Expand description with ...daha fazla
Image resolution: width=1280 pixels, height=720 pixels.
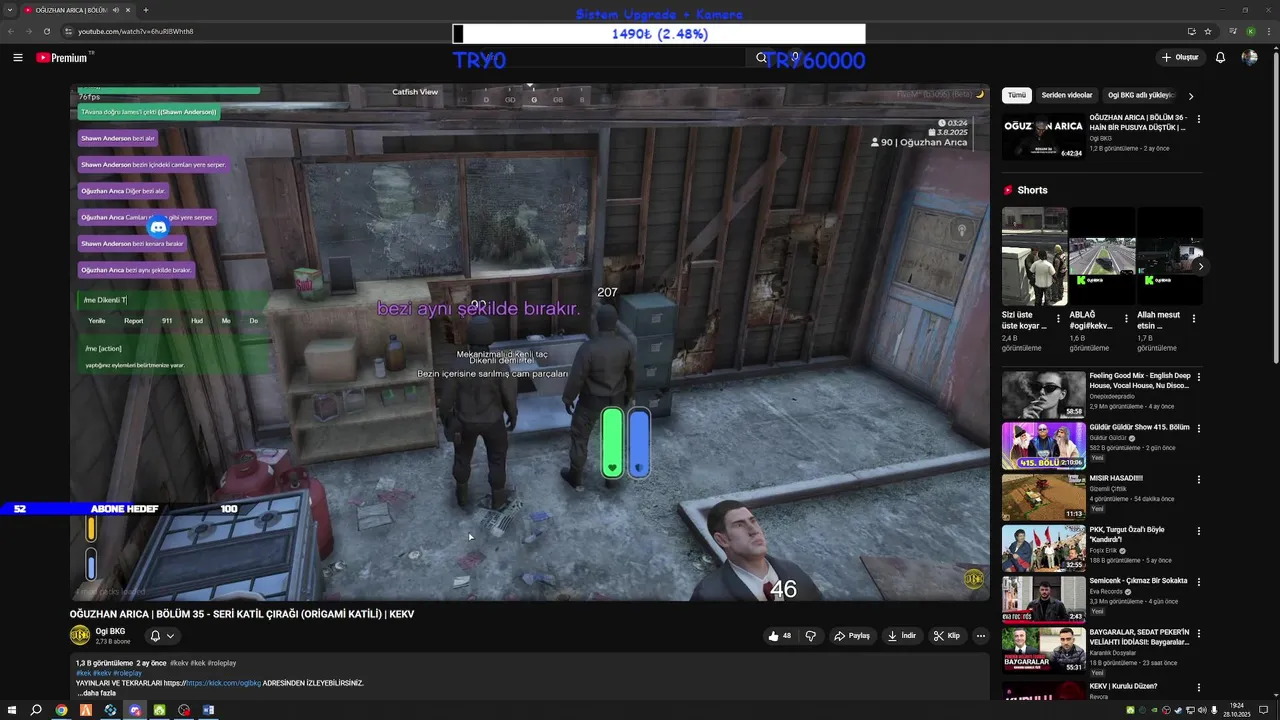(x=97, y=693)
